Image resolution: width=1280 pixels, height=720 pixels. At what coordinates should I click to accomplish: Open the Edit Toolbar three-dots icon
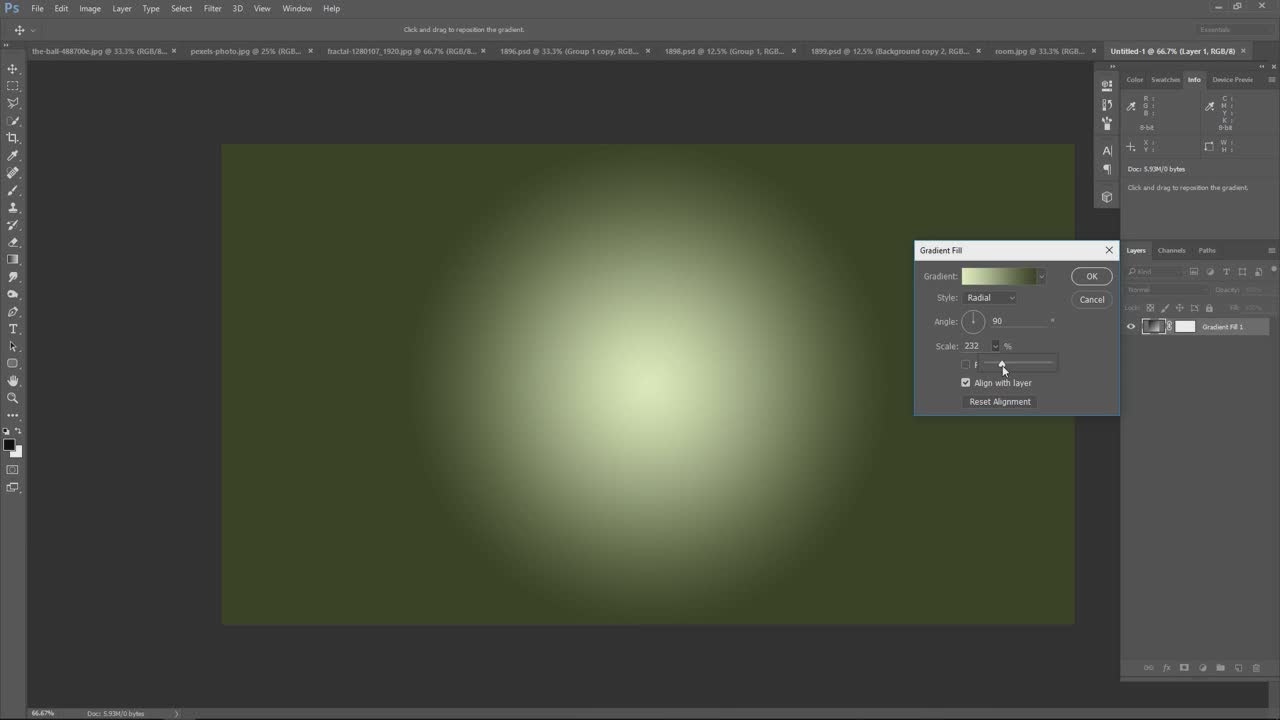(x=13, y=415)
